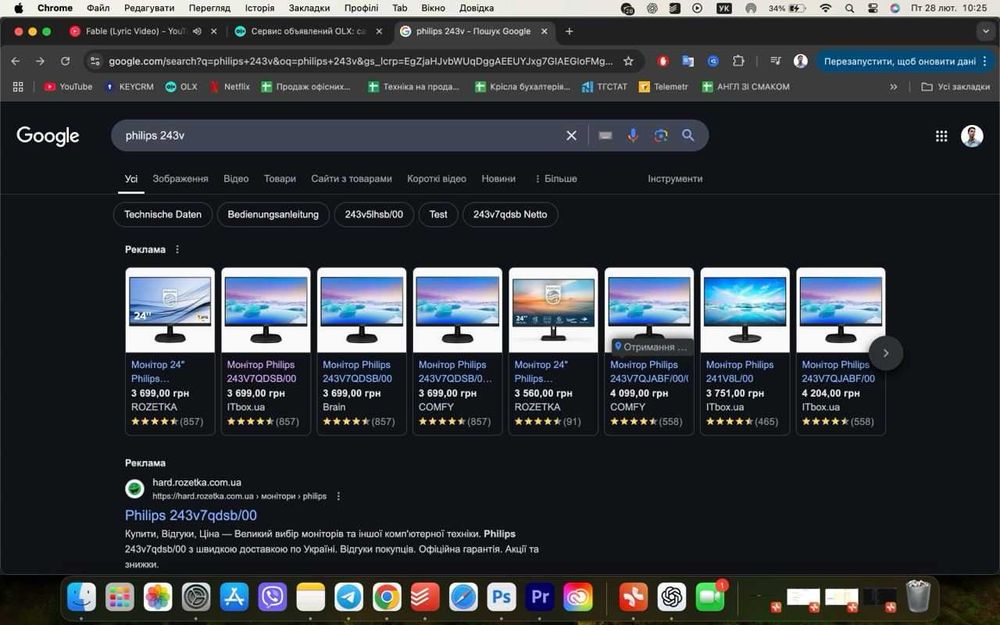This screenshot has height=625, width=1000.
Task: Open the ROZETKA monitor card priced 3 560,00 грн
Action: point(553,351)
